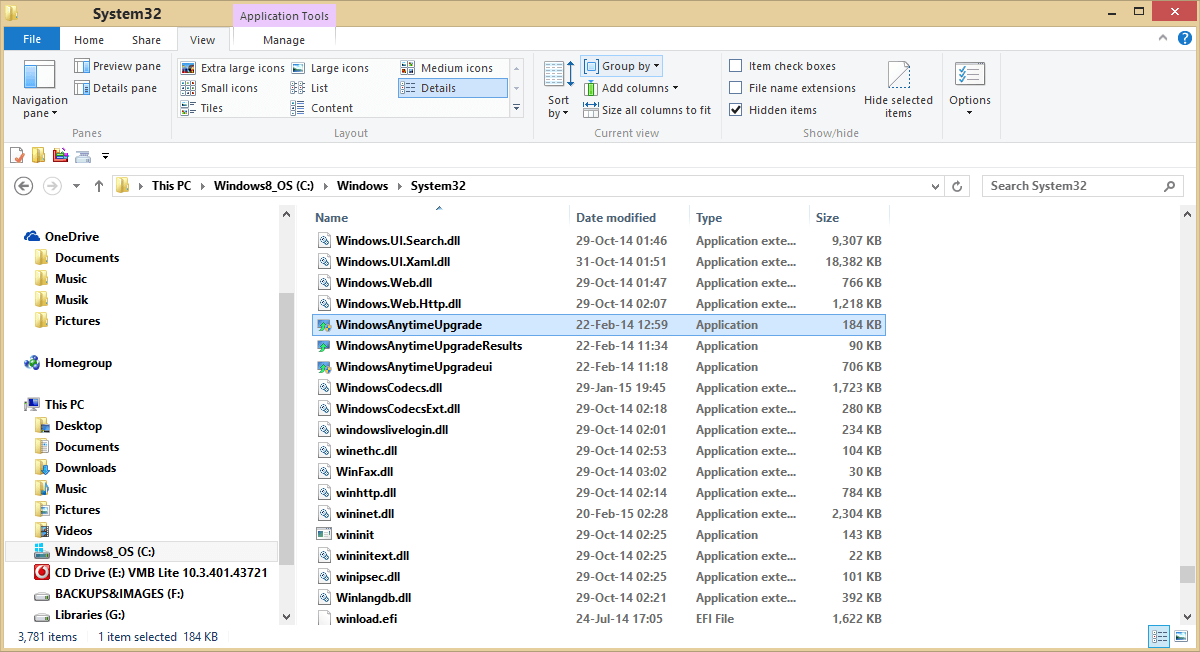1200x652 pixels.
Task: Click the Search System32 box
Action: pyautogui.click(x=1084, y=186)
